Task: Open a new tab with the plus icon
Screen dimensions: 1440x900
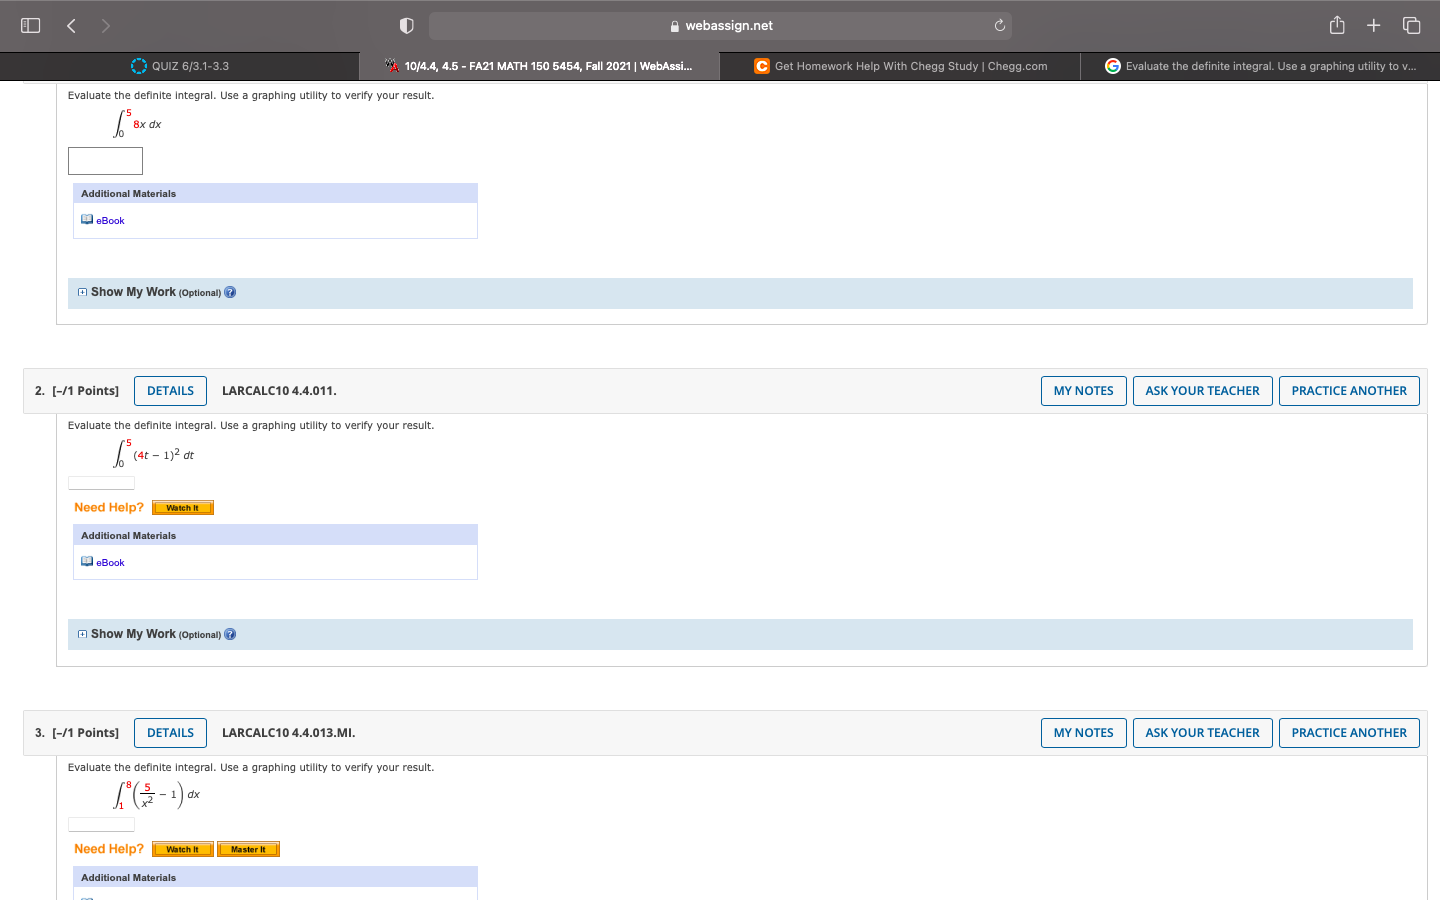Action: (1373, 25)
